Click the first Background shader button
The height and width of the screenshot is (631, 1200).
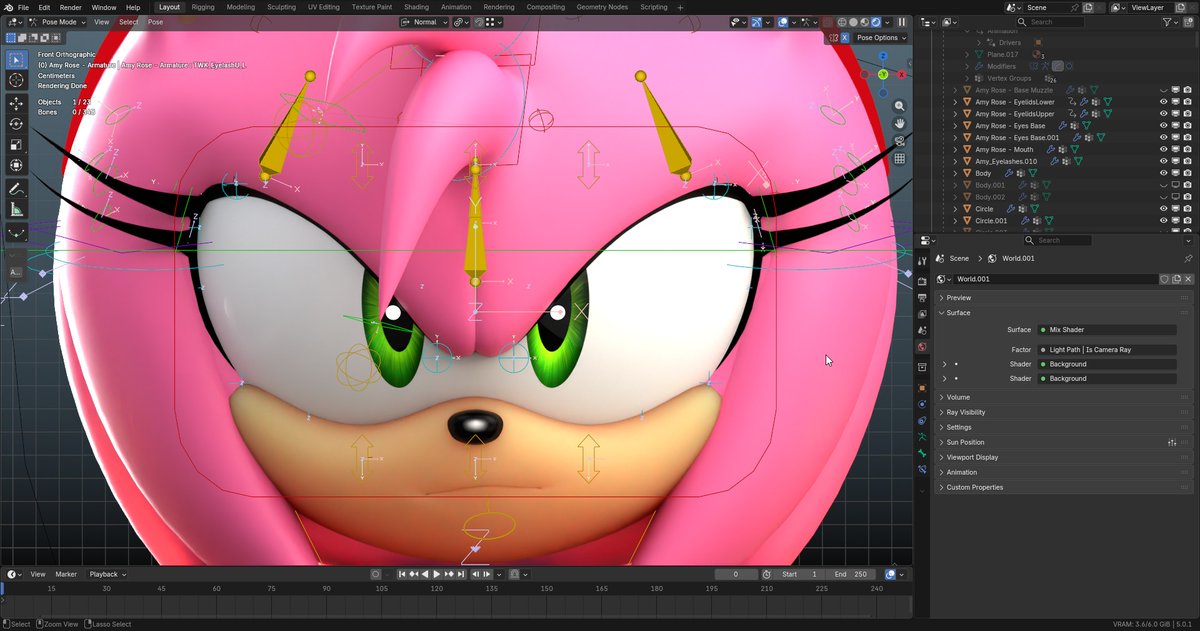[x=1107, y=364]
